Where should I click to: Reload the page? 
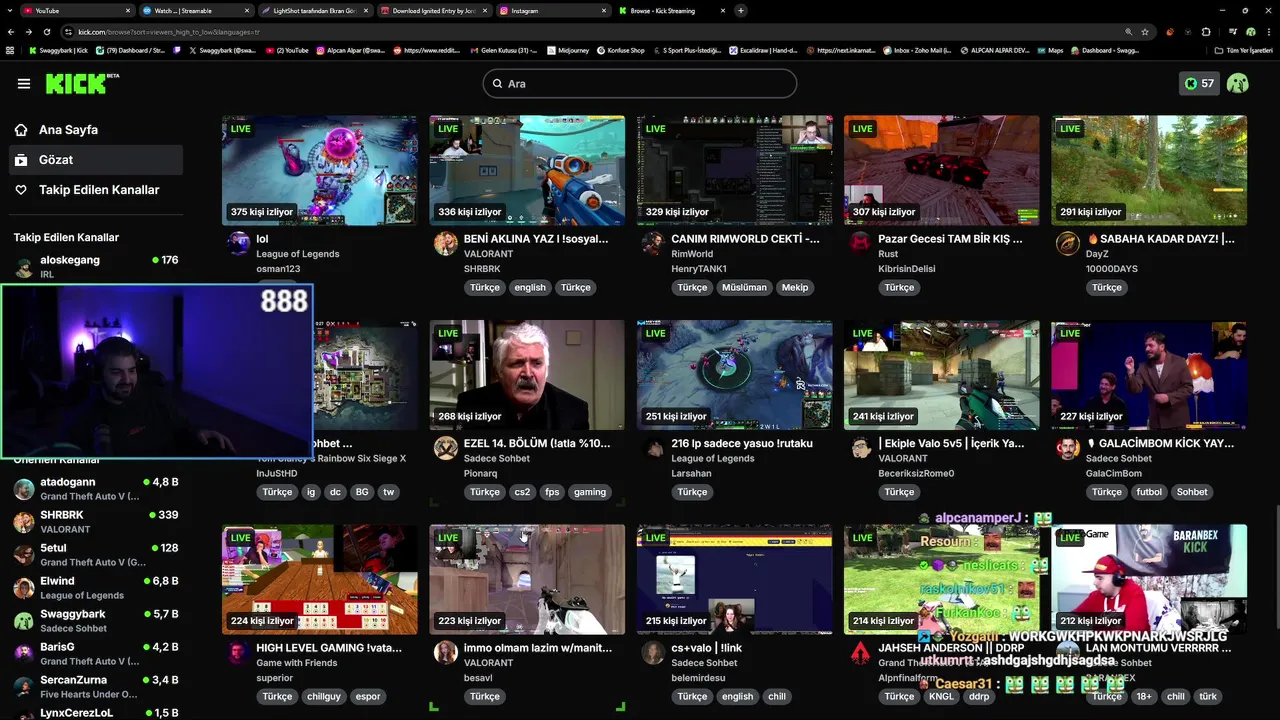(x=46, y=32)
